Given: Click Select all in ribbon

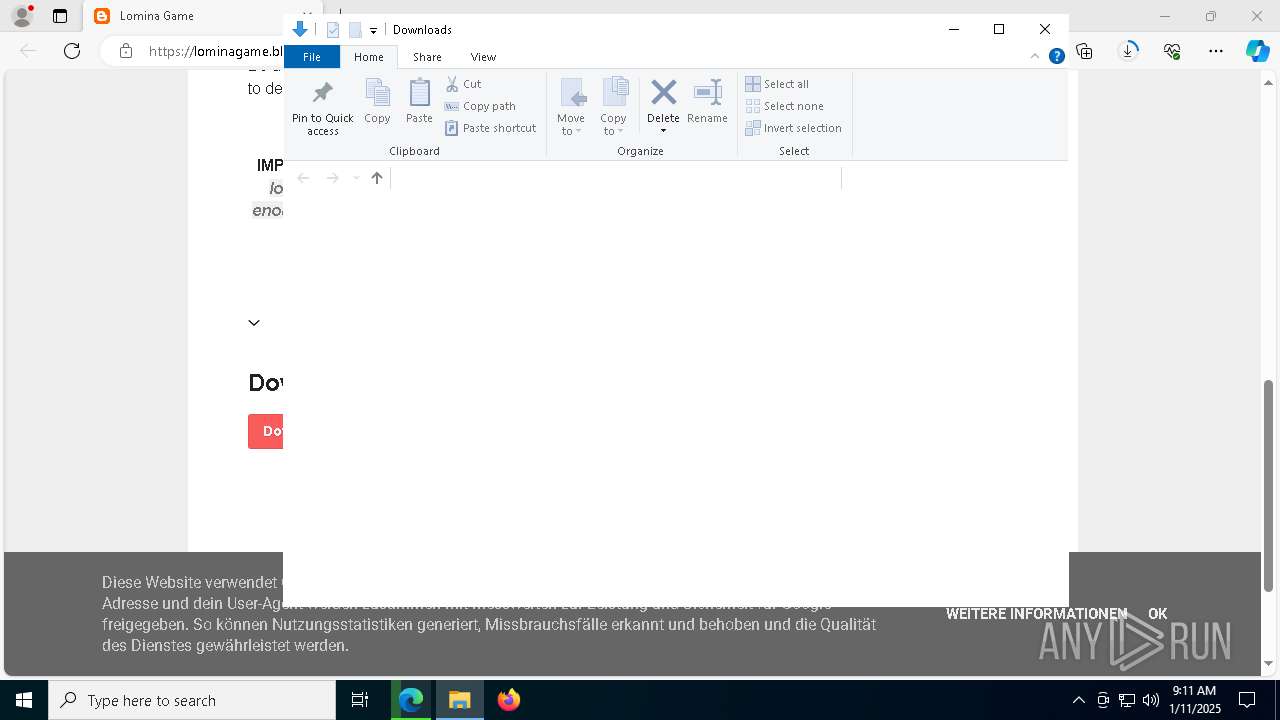Looking at the screenshot, I should click(777, 84).
